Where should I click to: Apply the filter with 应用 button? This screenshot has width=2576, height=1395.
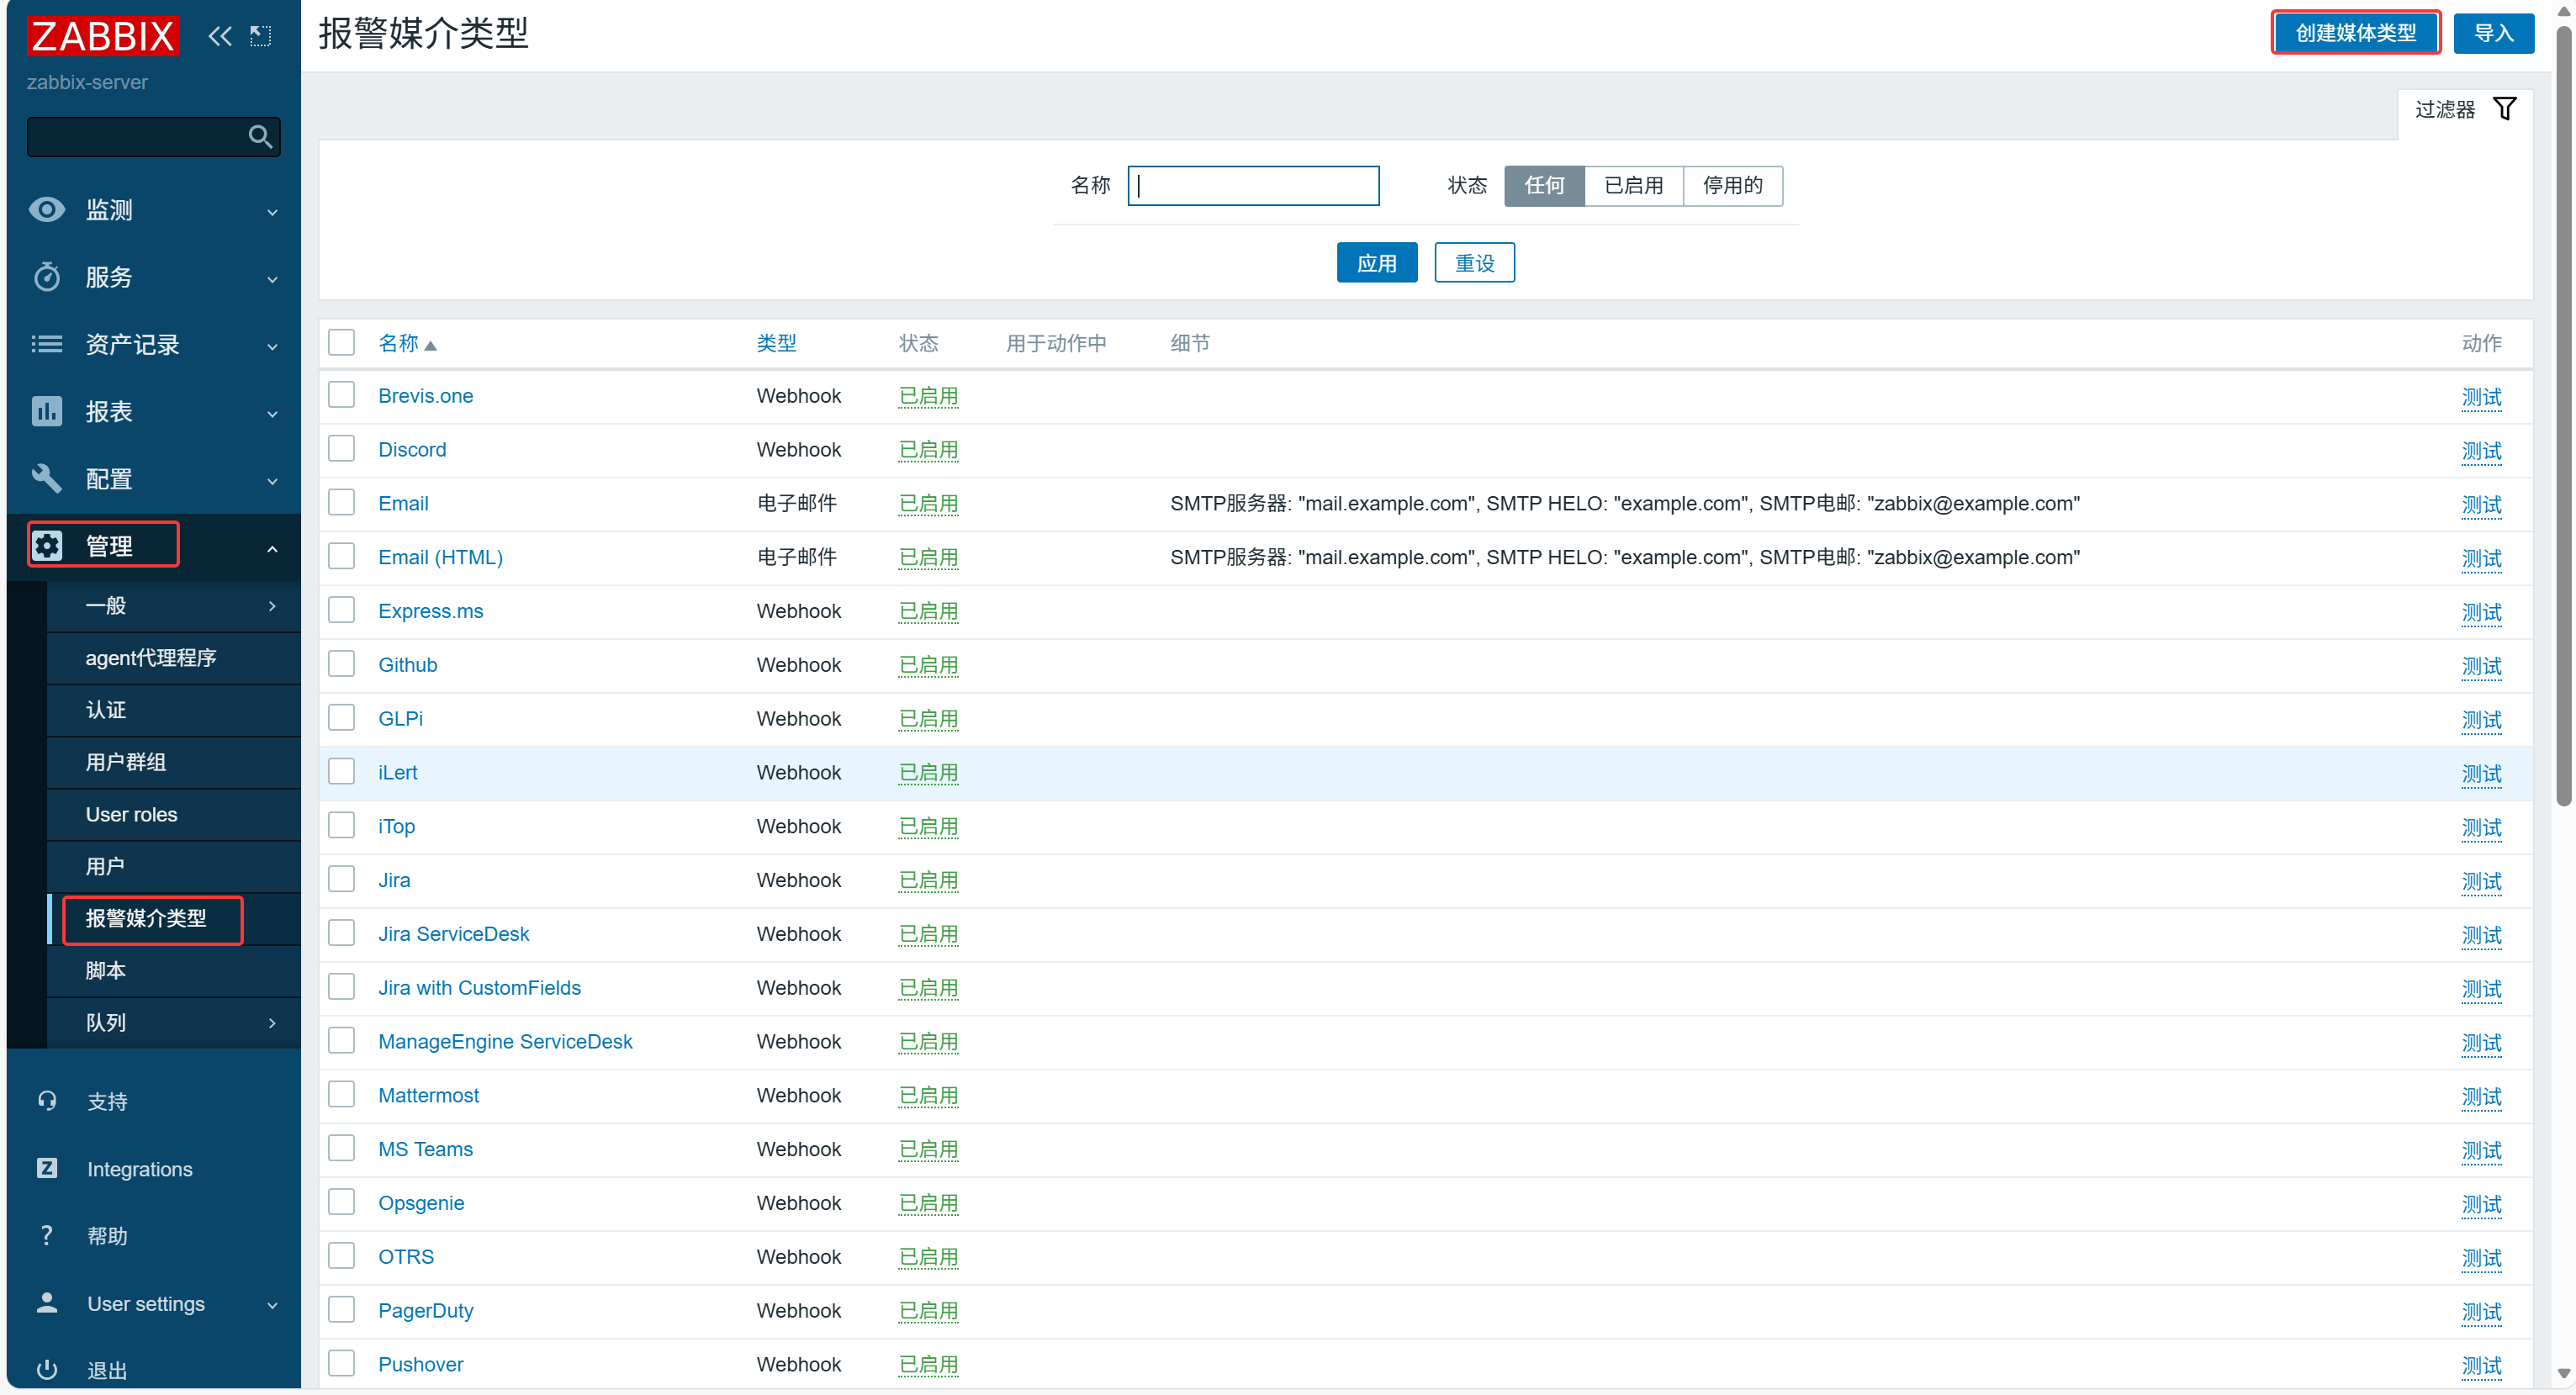tap(1376, 262)
